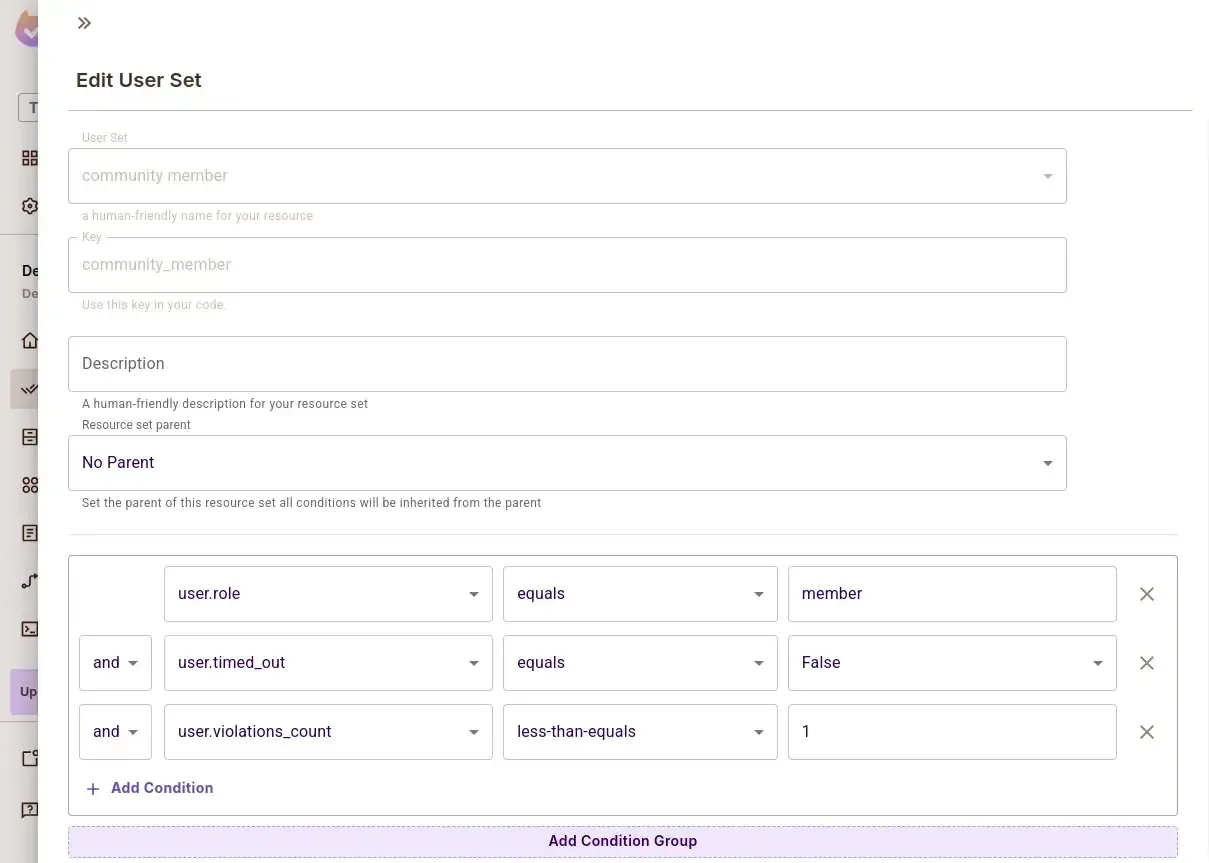Image resolution: width=1209 pixels, height=863 pixels.
Task: Click the Add Condition link
Action: (161, 788)
